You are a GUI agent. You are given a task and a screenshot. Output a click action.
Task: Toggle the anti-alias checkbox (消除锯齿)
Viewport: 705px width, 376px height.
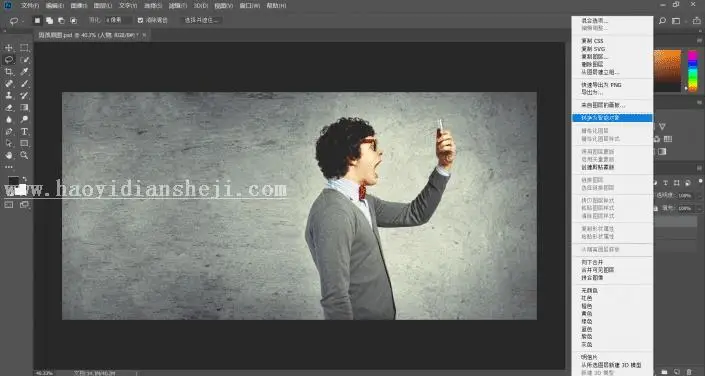(140, 20)
